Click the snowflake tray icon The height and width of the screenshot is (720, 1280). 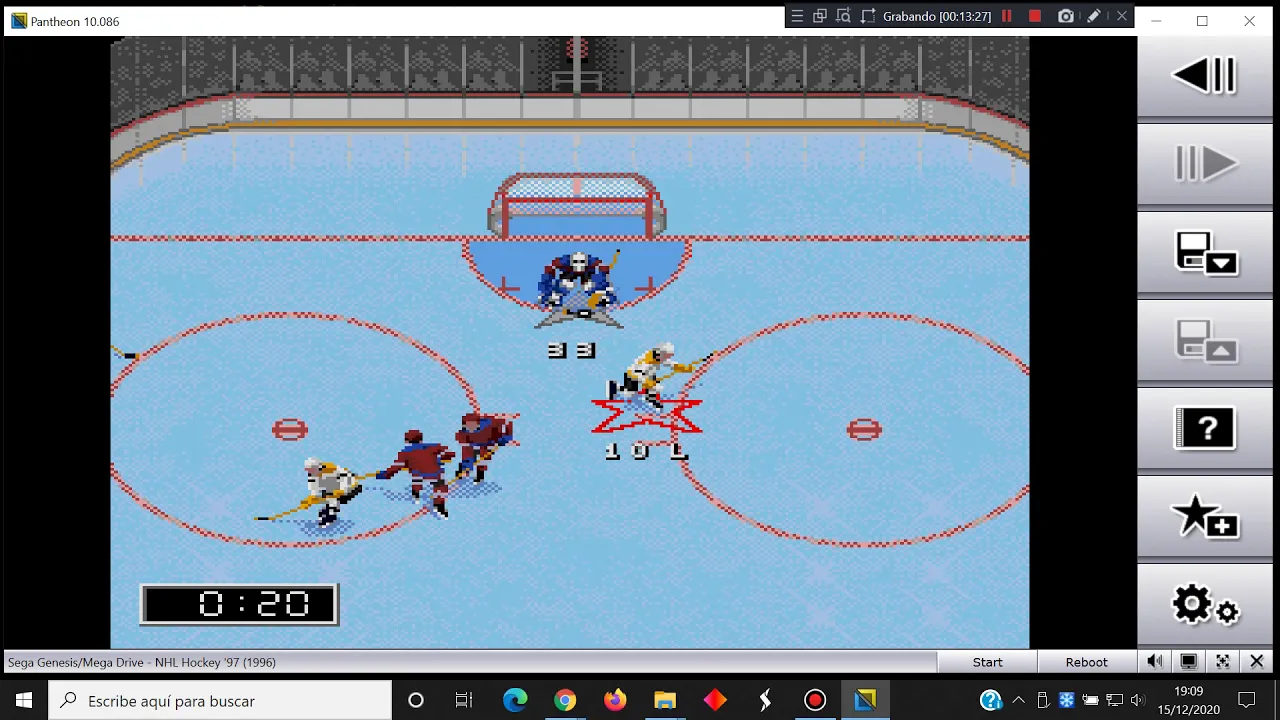pos(1066,700)
